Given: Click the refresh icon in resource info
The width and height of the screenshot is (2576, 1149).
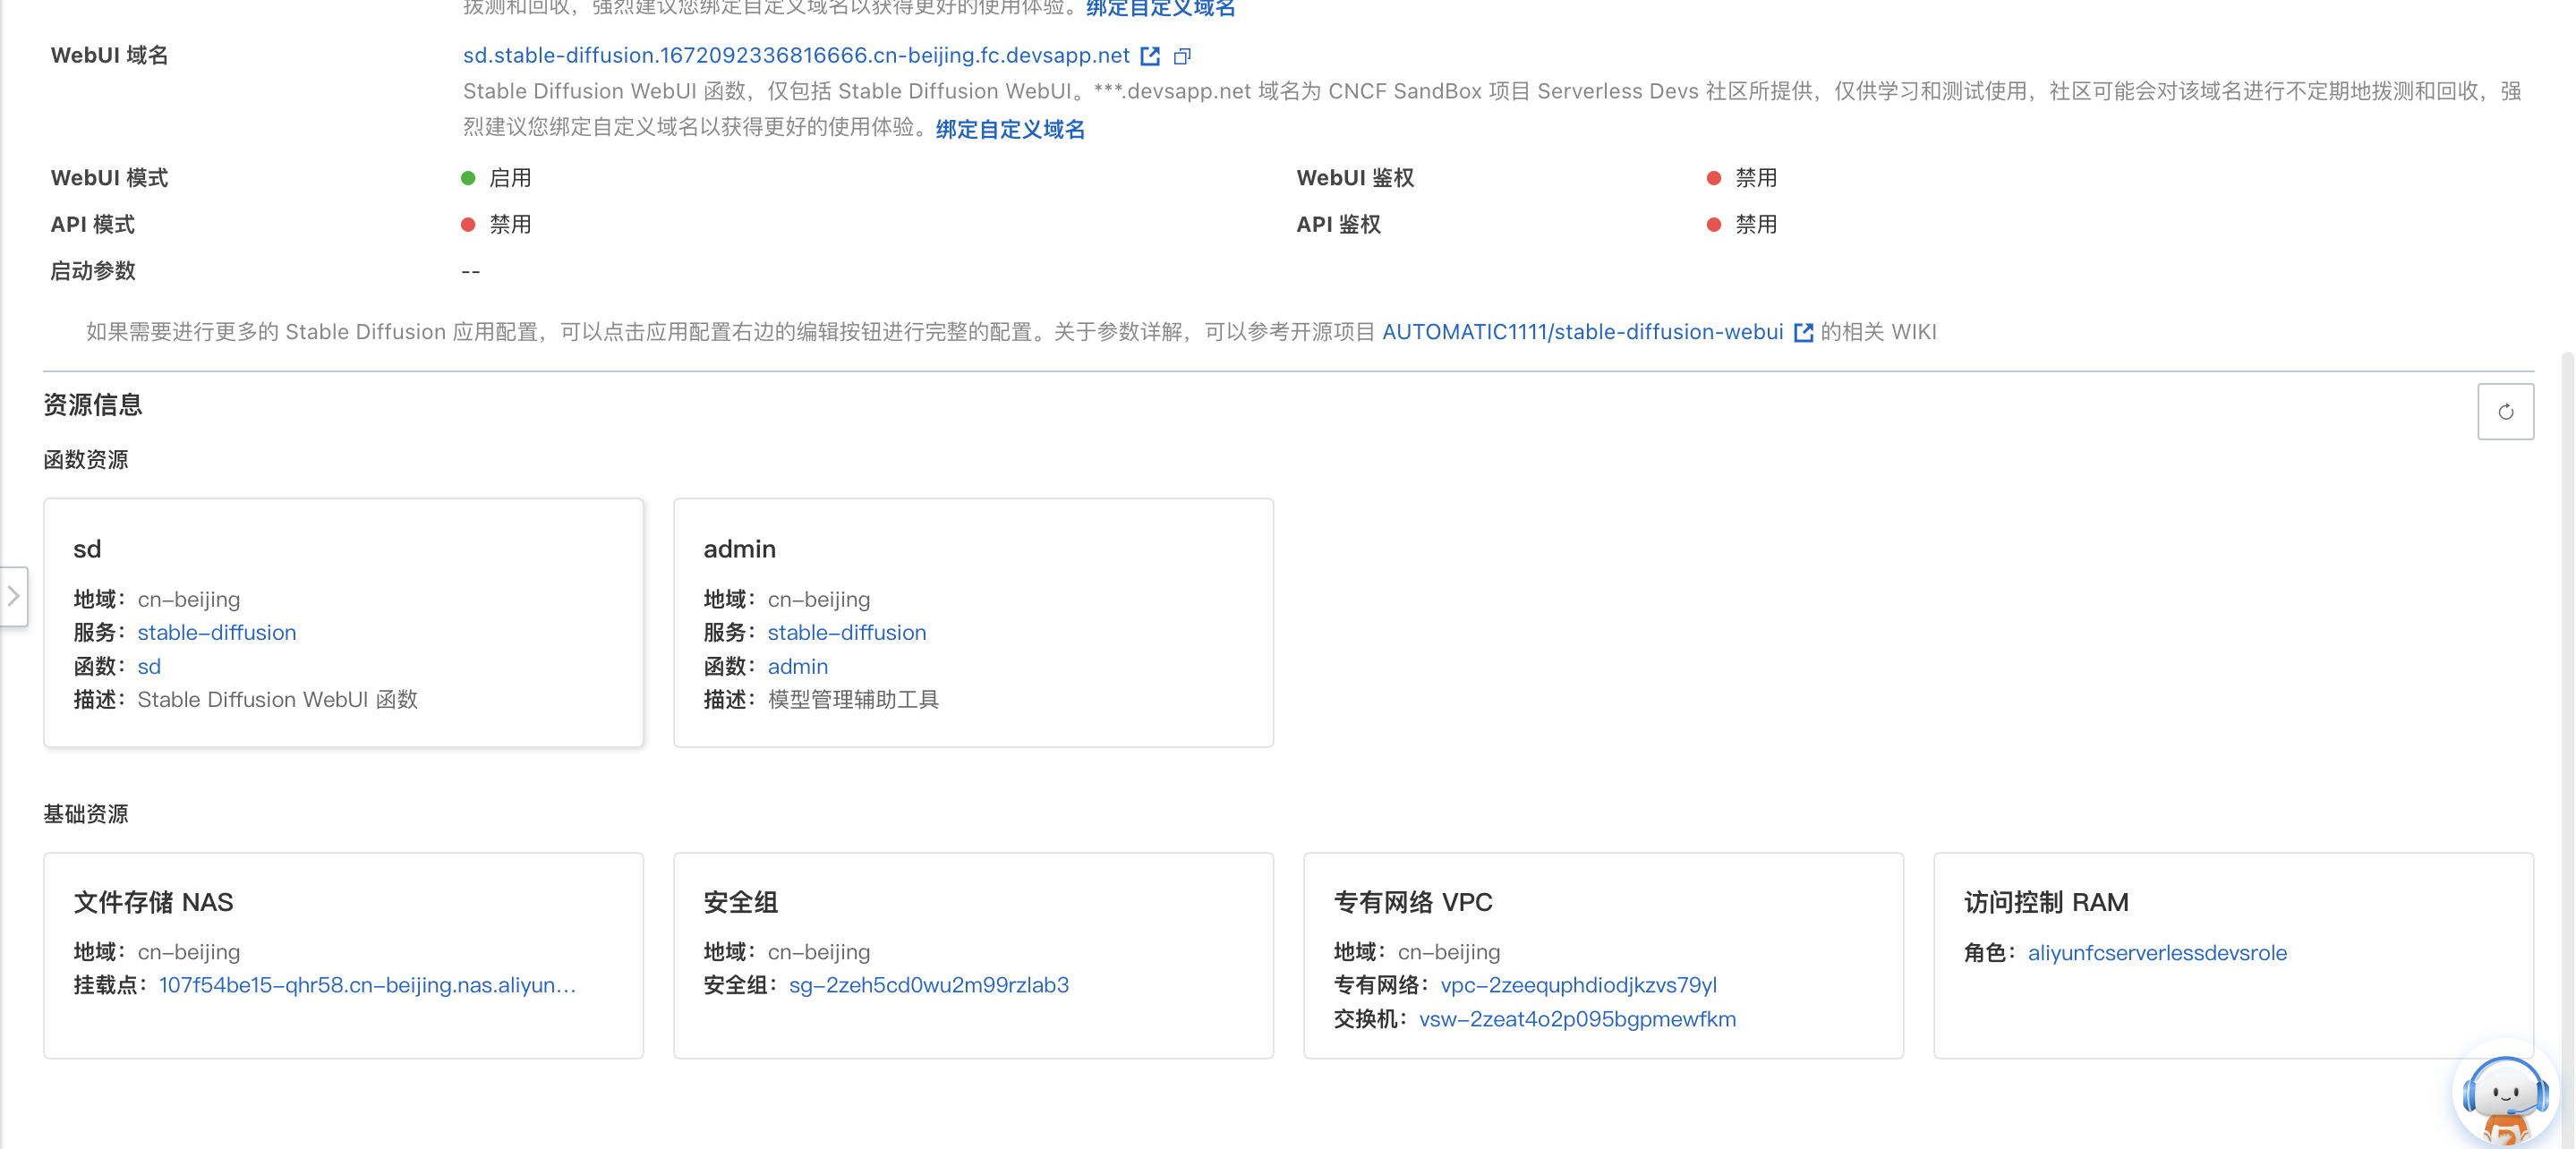Looking at the screenshot, I should tap(2505, 411).
